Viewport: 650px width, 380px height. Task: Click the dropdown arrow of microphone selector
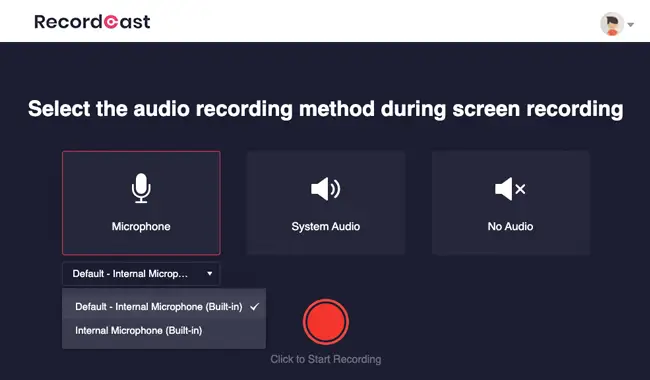click(209, 274)
